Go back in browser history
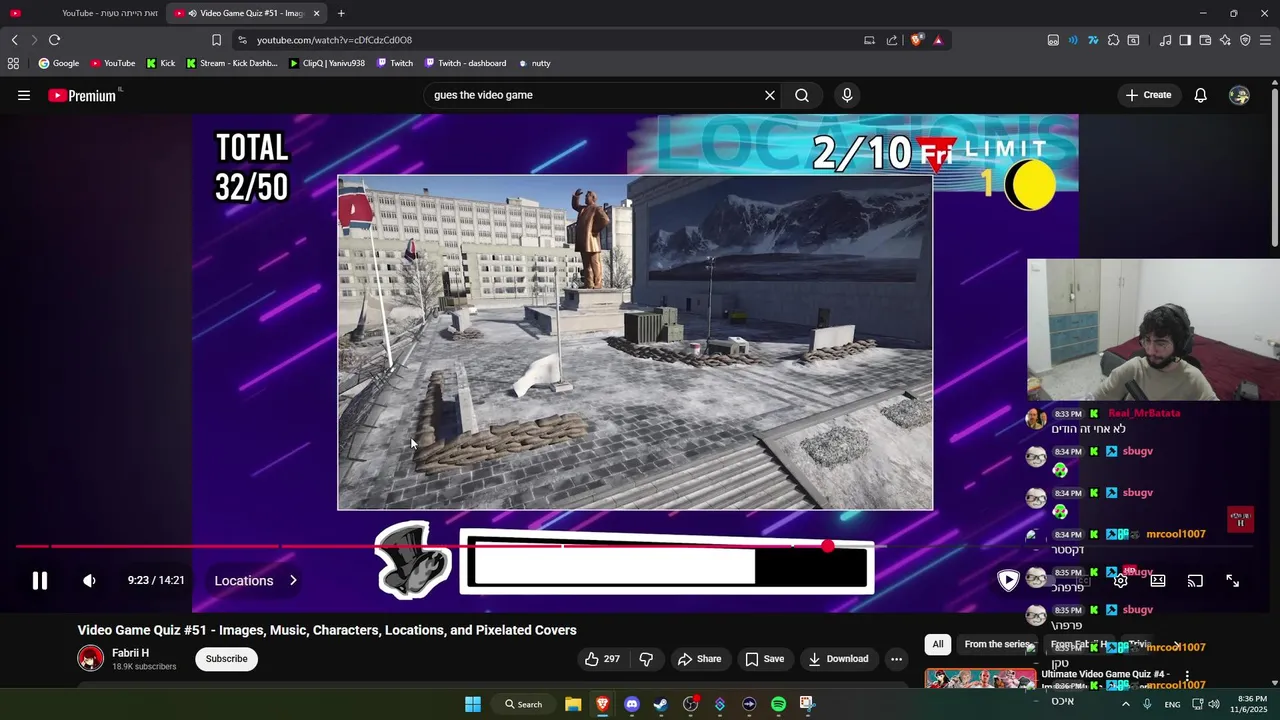The height and width of the screenshot is (720, 1280). (x=15, y=40)
